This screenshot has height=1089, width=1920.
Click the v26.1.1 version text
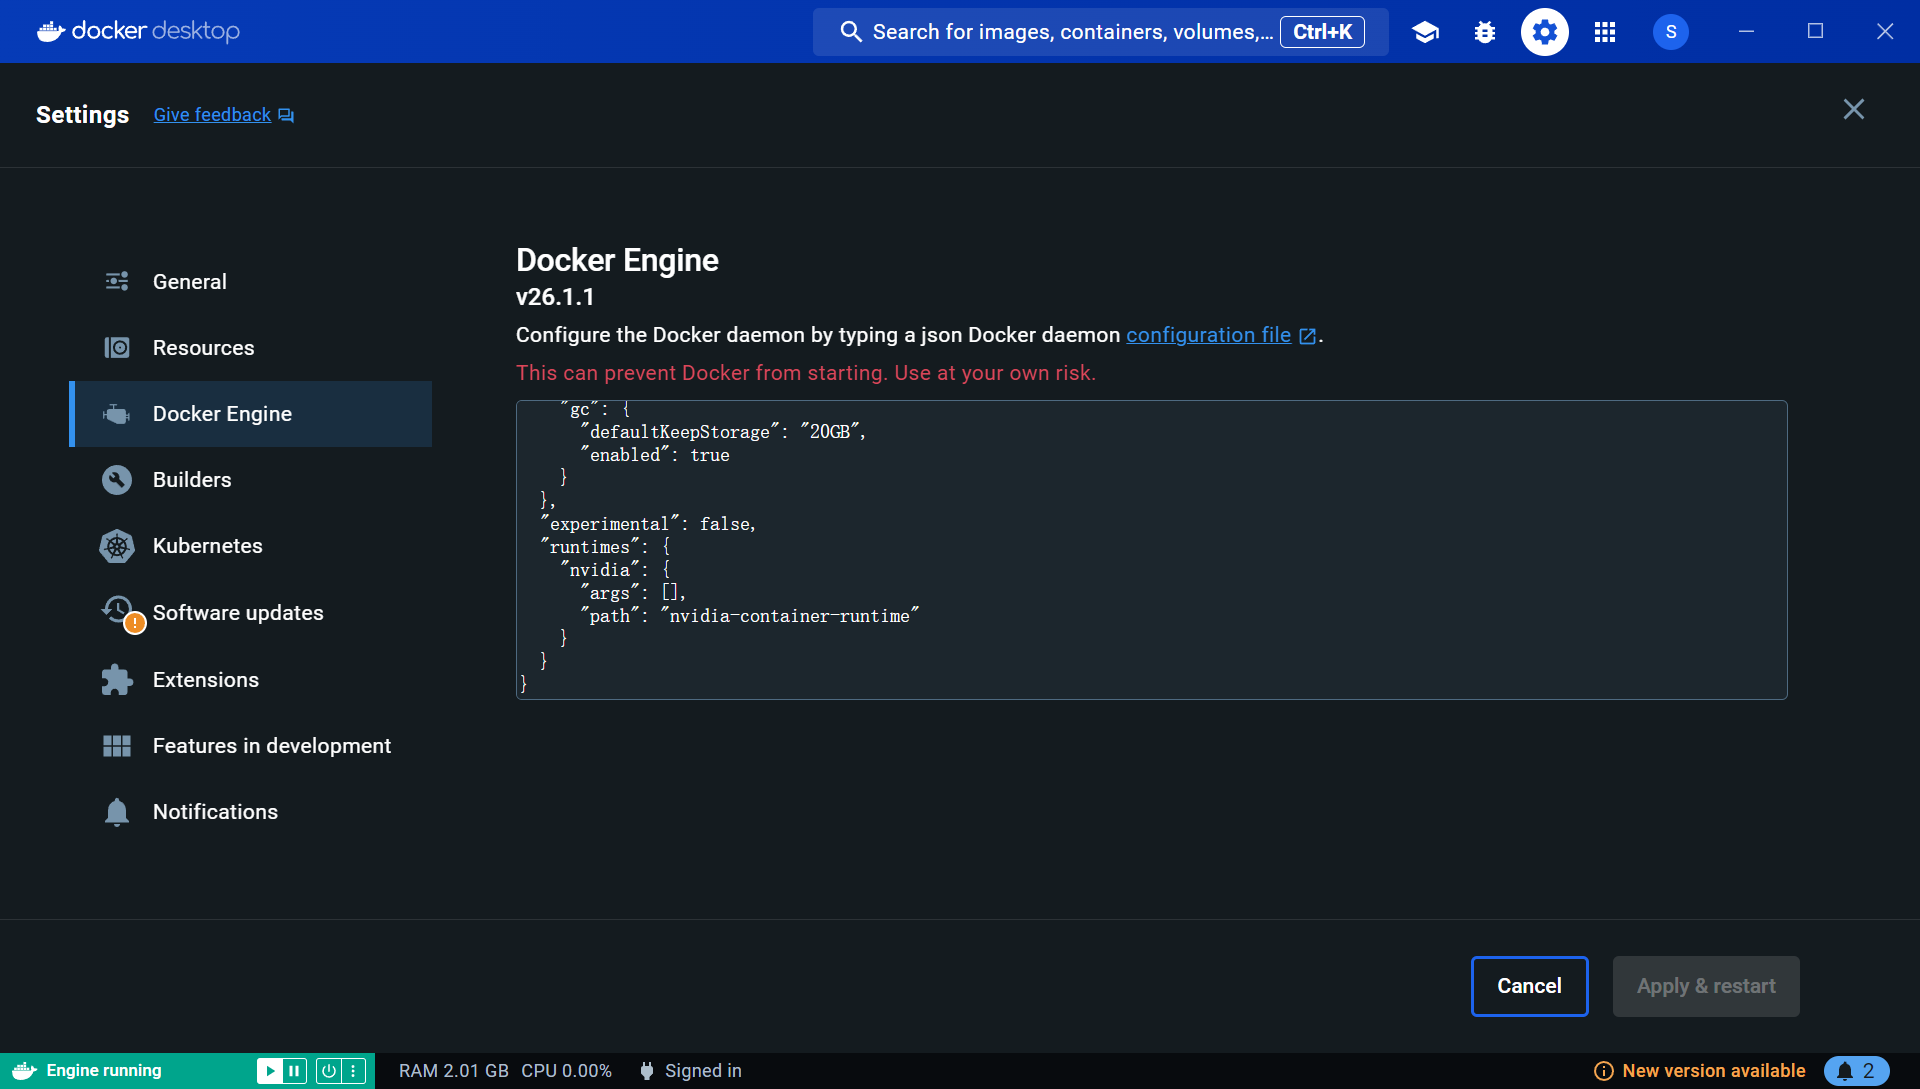coord(555,297)
